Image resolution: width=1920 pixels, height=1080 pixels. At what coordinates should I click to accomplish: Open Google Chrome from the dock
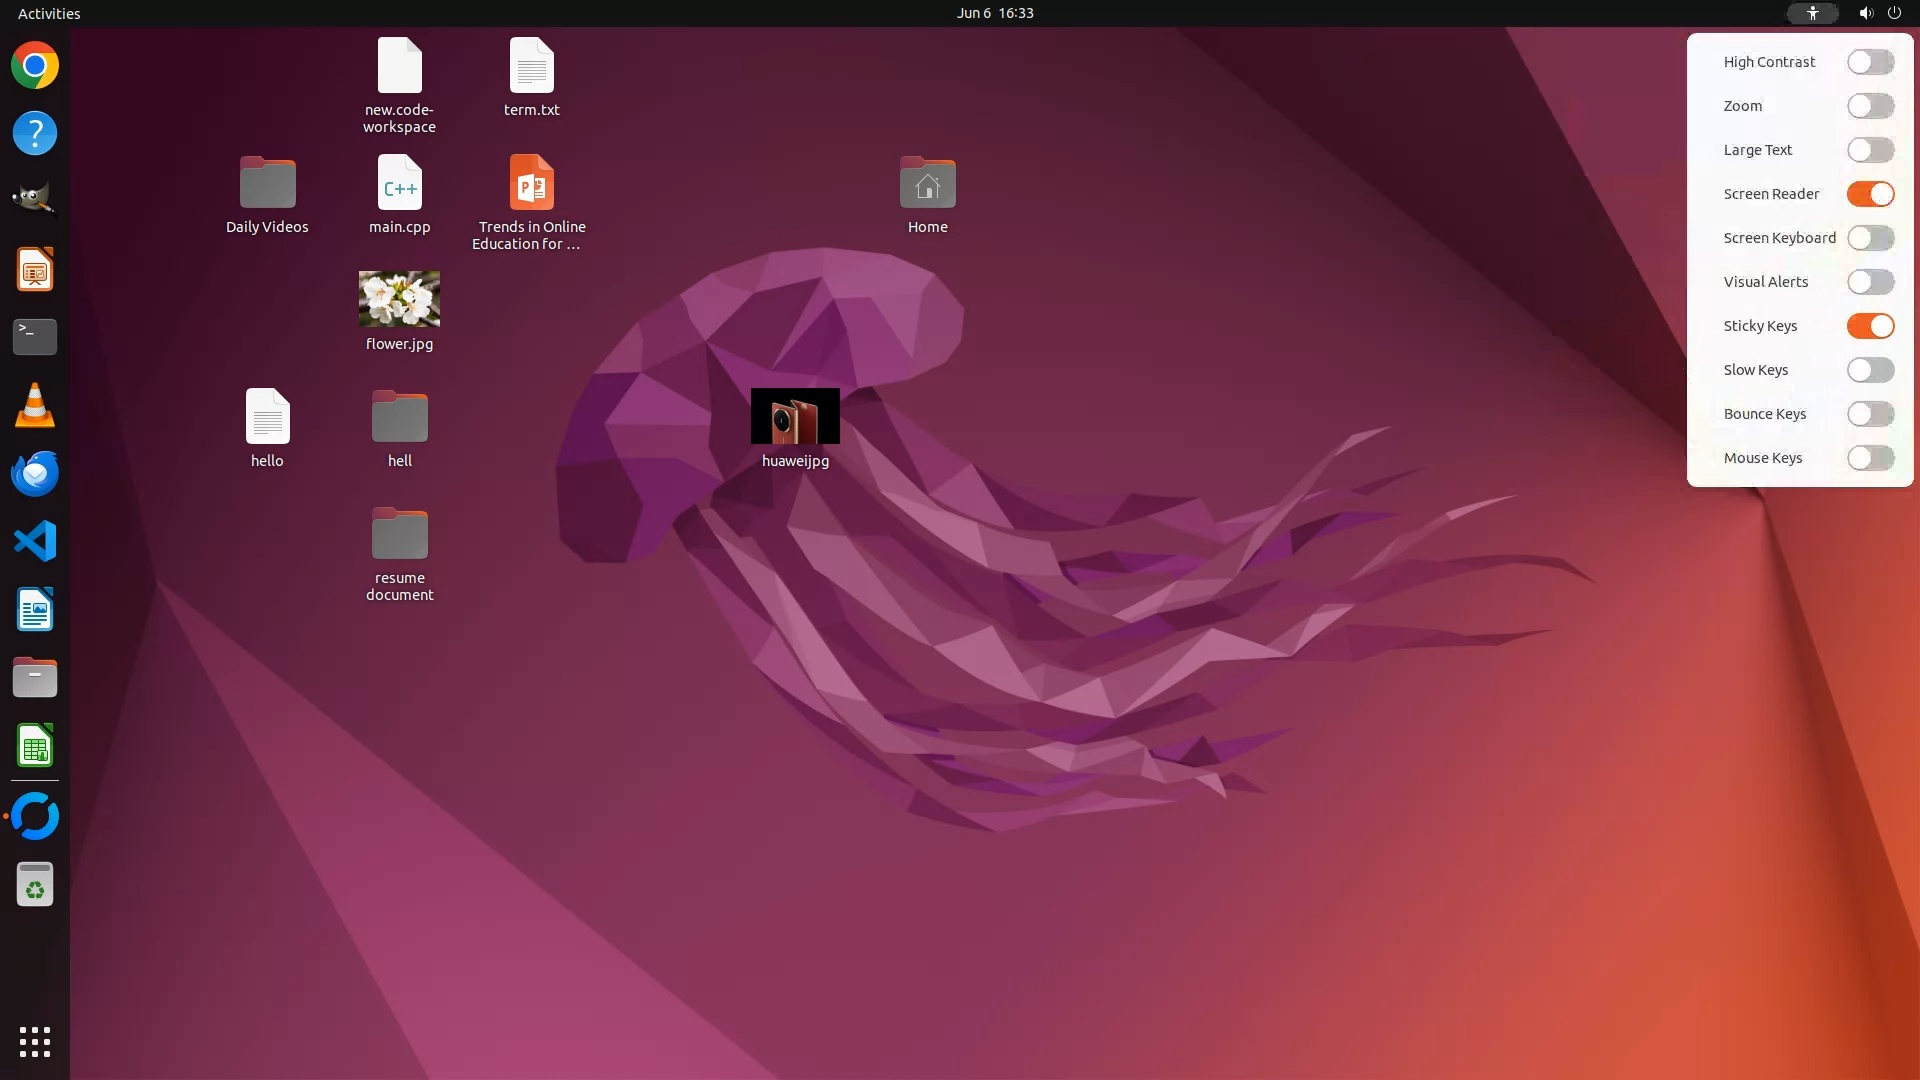coord(35,66)
